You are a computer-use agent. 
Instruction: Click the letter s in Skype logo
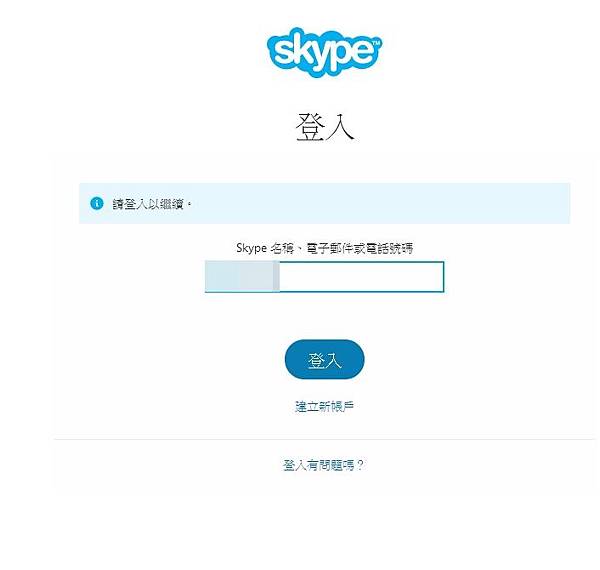[x=284, y=51]
